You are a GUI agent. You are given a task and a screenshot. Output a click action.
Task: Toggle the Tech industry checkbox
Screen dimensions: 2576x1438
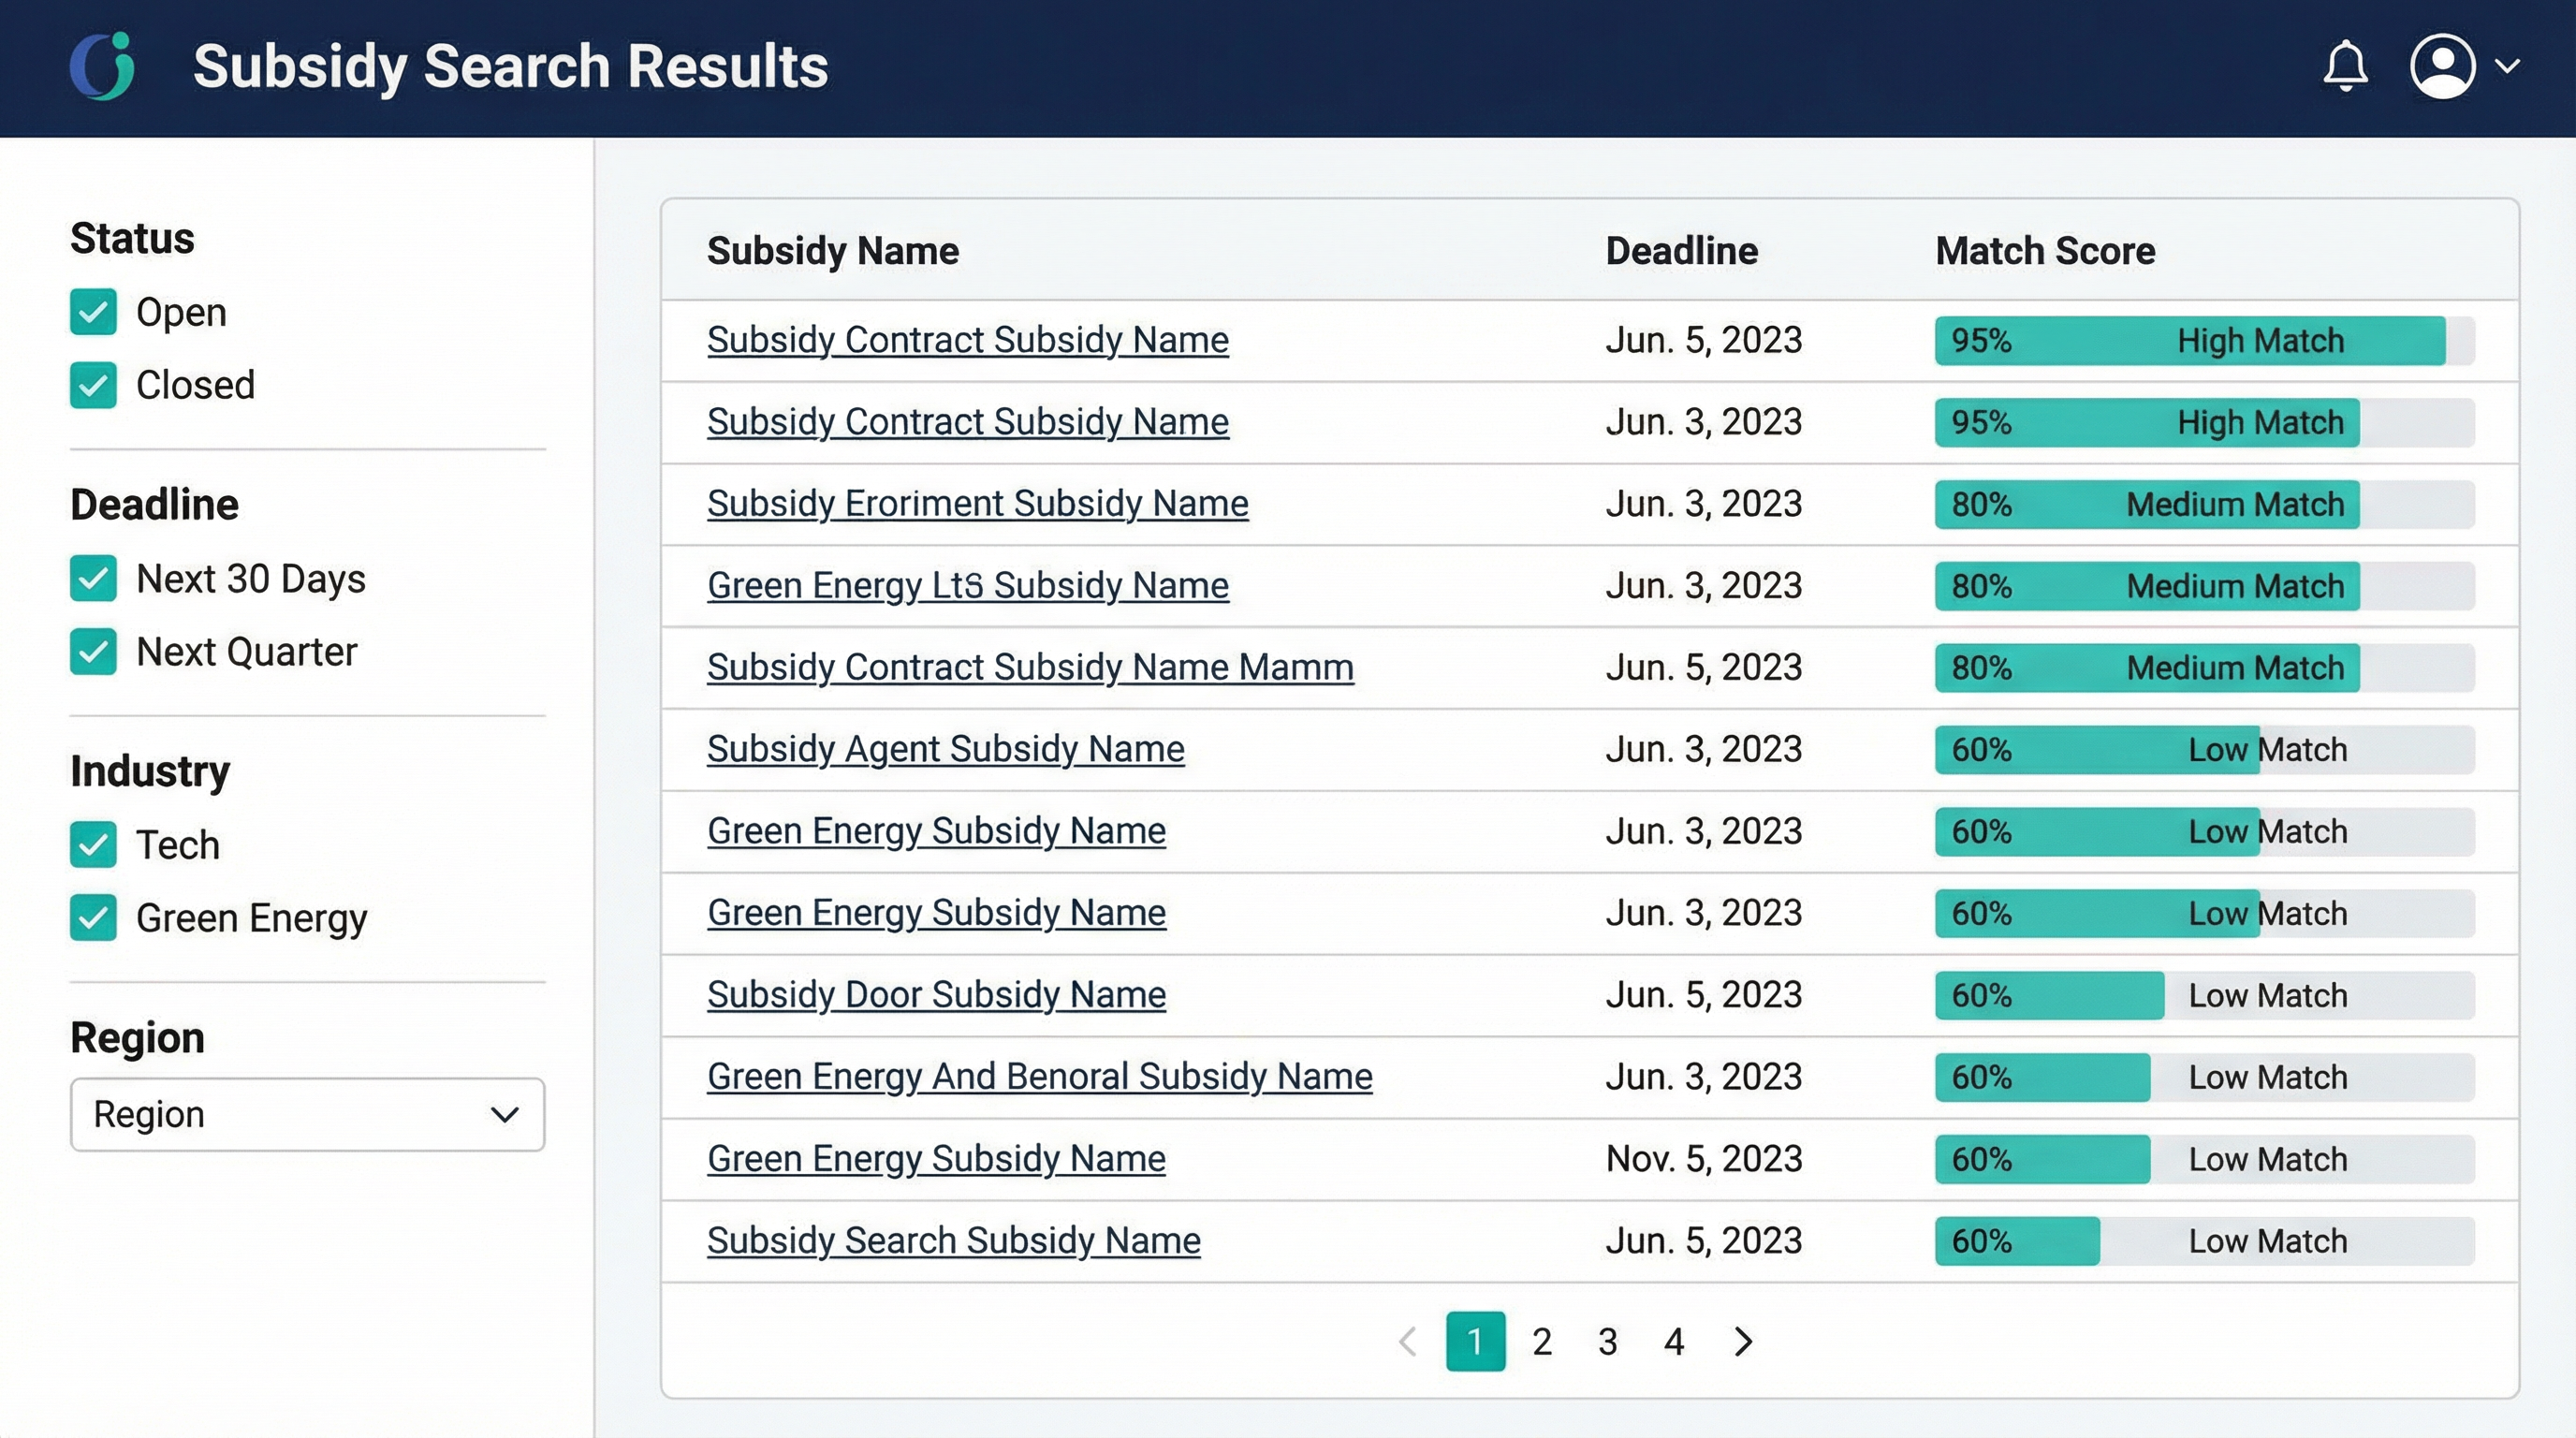[x=93, y=845]
